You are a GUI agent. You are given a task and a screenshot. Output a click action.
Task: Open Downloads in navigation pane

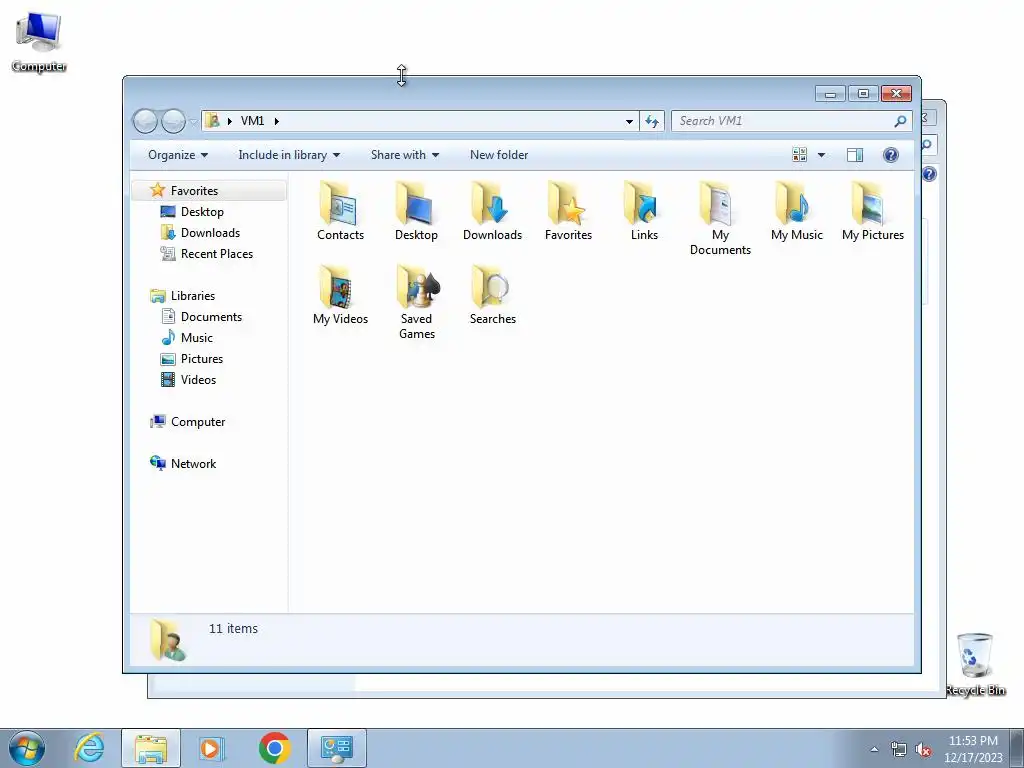point(210,232)
